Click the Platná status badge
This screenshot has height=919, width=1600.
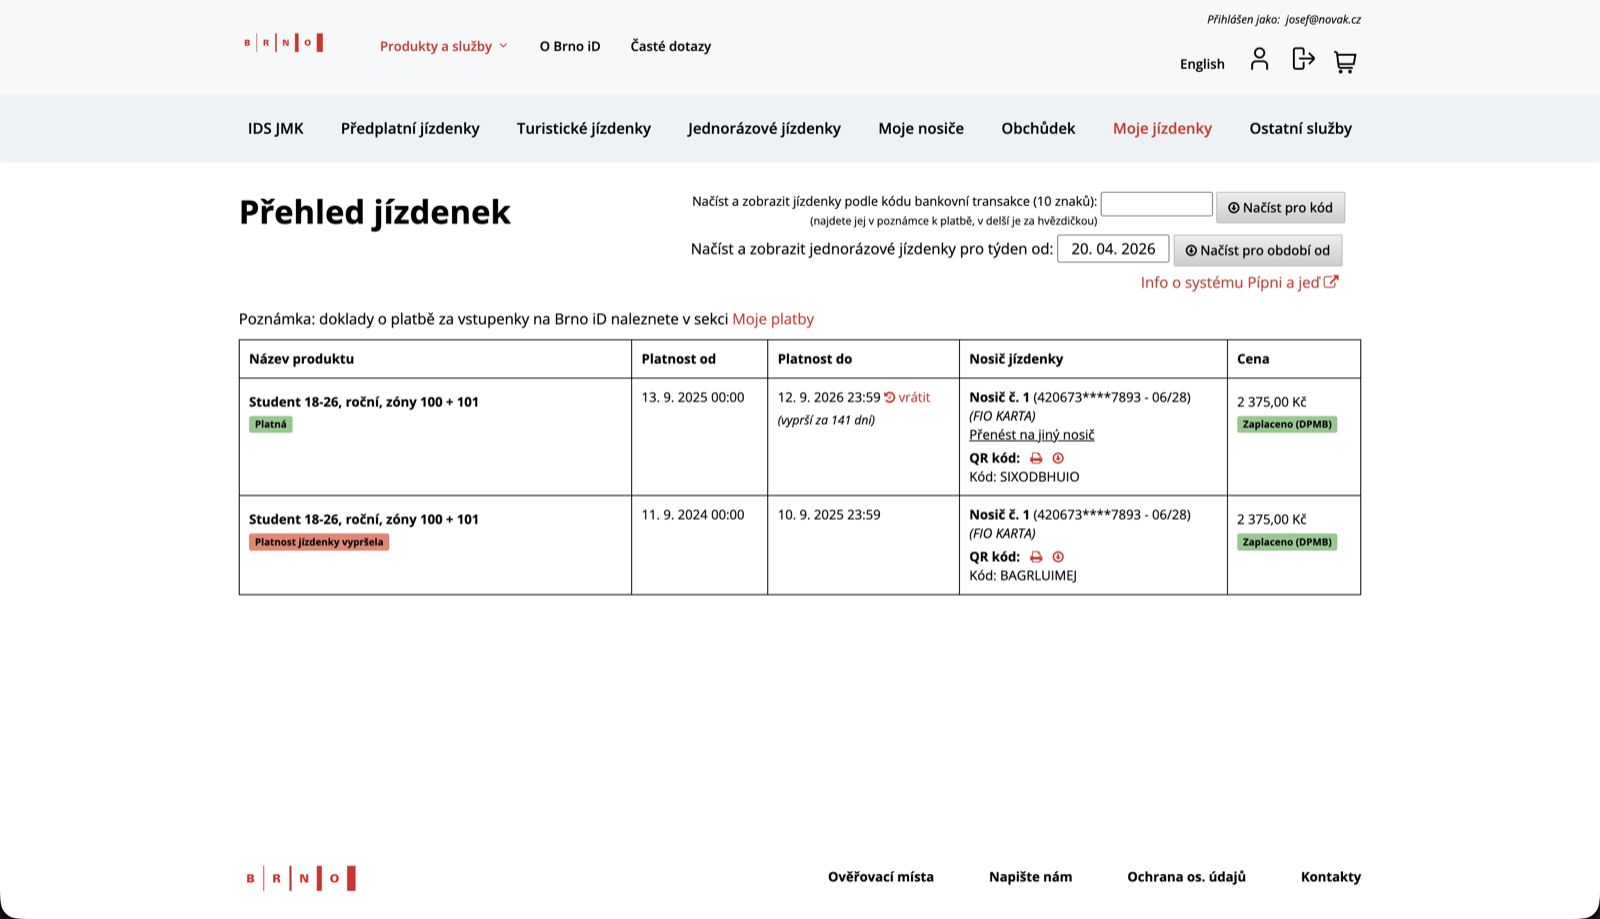[x=271, y=424]
